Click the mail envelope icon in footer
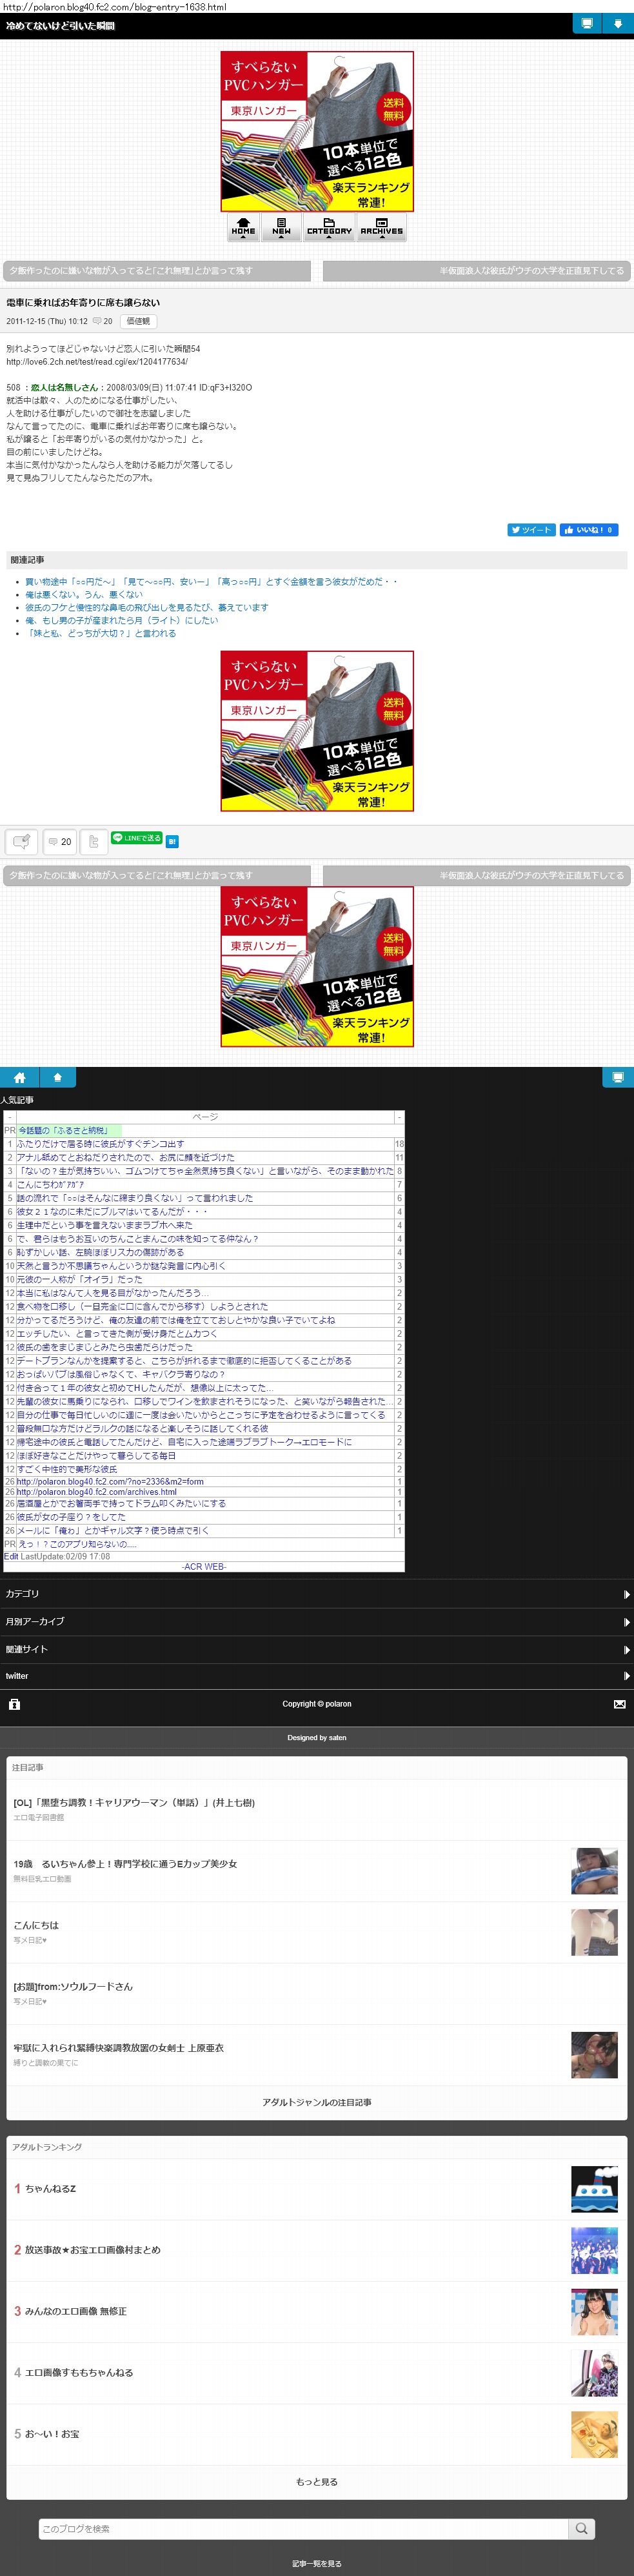This screenshot has height=2576, width=634. pyautogui.click(x=619, y=1703)
